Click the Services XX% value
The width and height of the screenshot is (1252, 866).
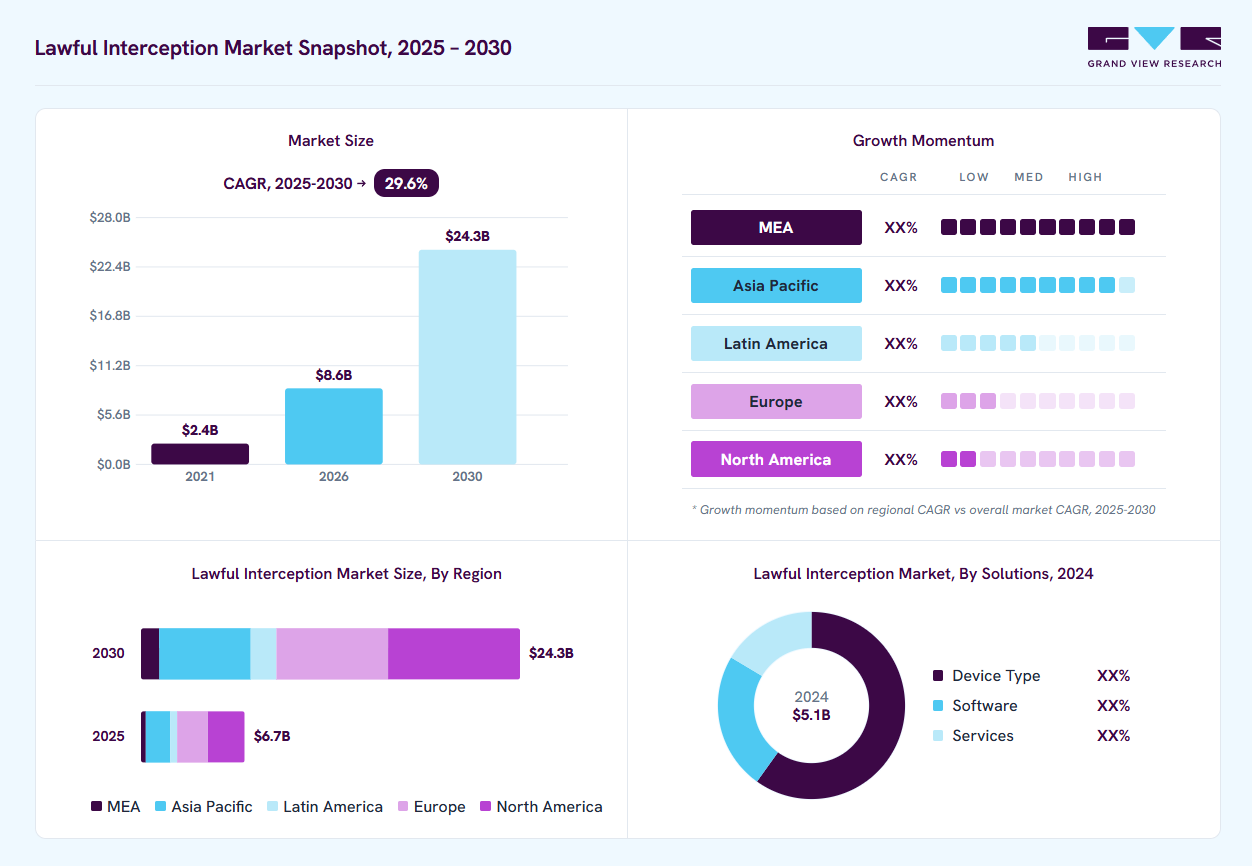pos(1113,736)
